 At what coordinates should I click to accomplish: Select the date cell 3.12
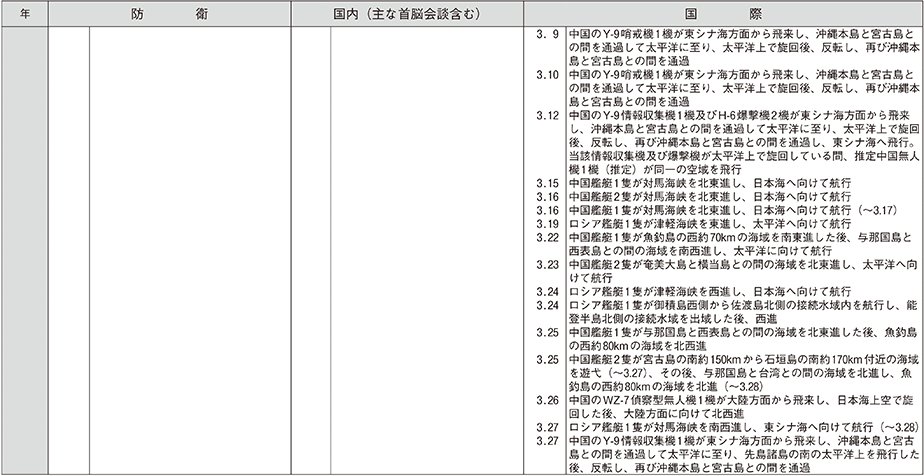tap(547, 115)
